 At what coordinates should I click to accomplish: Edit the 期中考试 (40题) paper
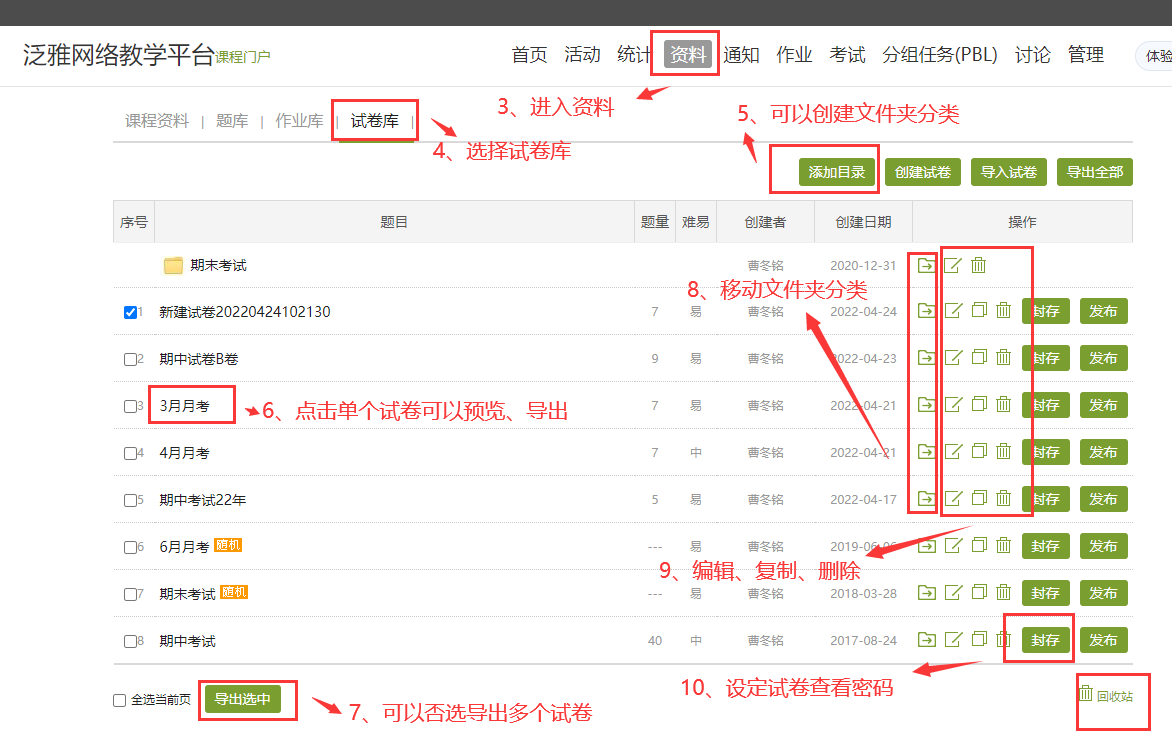[953, 640]
